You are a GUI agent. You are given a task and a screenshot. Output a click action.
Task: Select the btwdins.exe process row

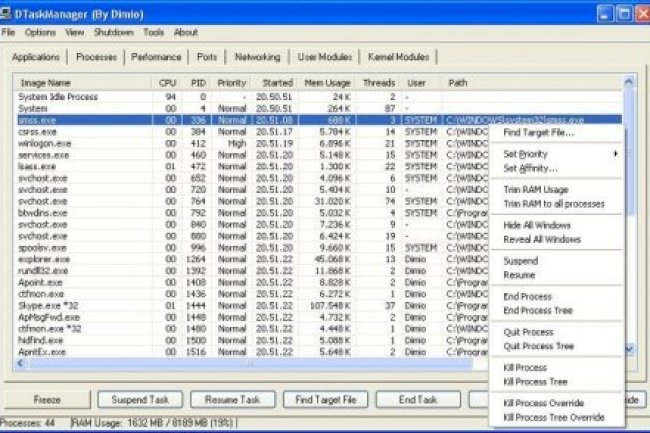pos(252,213)
